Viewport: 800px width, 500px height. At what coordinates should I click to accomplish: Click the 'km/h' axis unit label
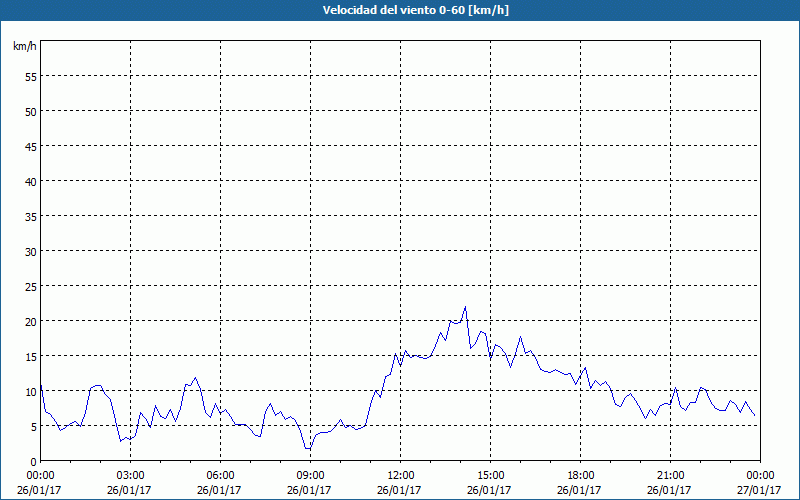pyautogui.click(x=25, y=46)
